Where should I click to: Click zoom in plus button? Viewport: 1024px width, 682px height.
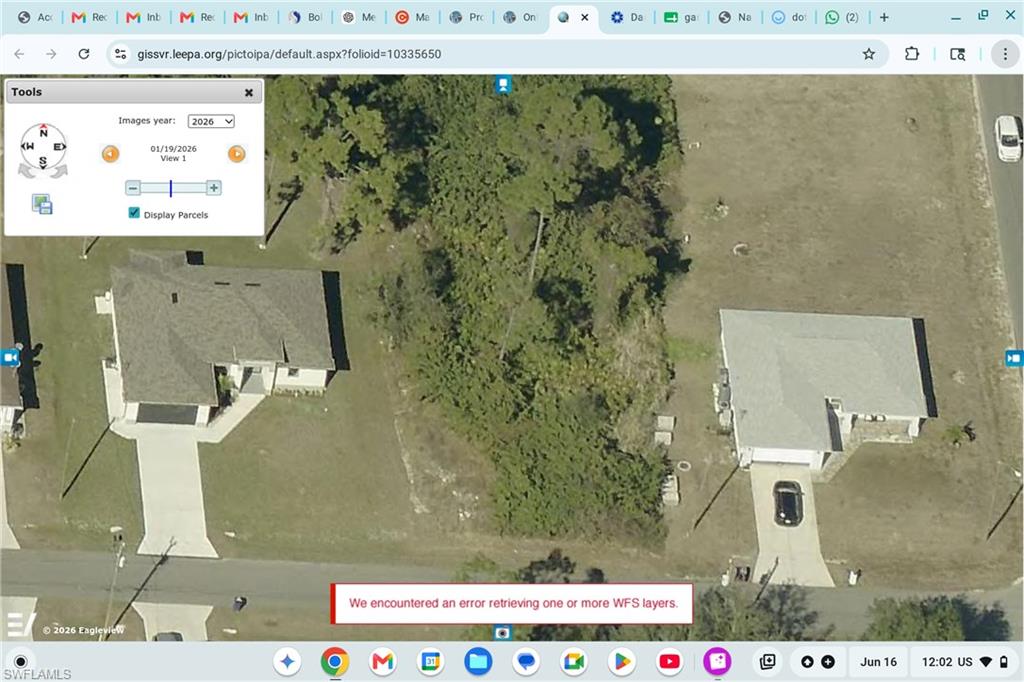[x=214, y=188]
